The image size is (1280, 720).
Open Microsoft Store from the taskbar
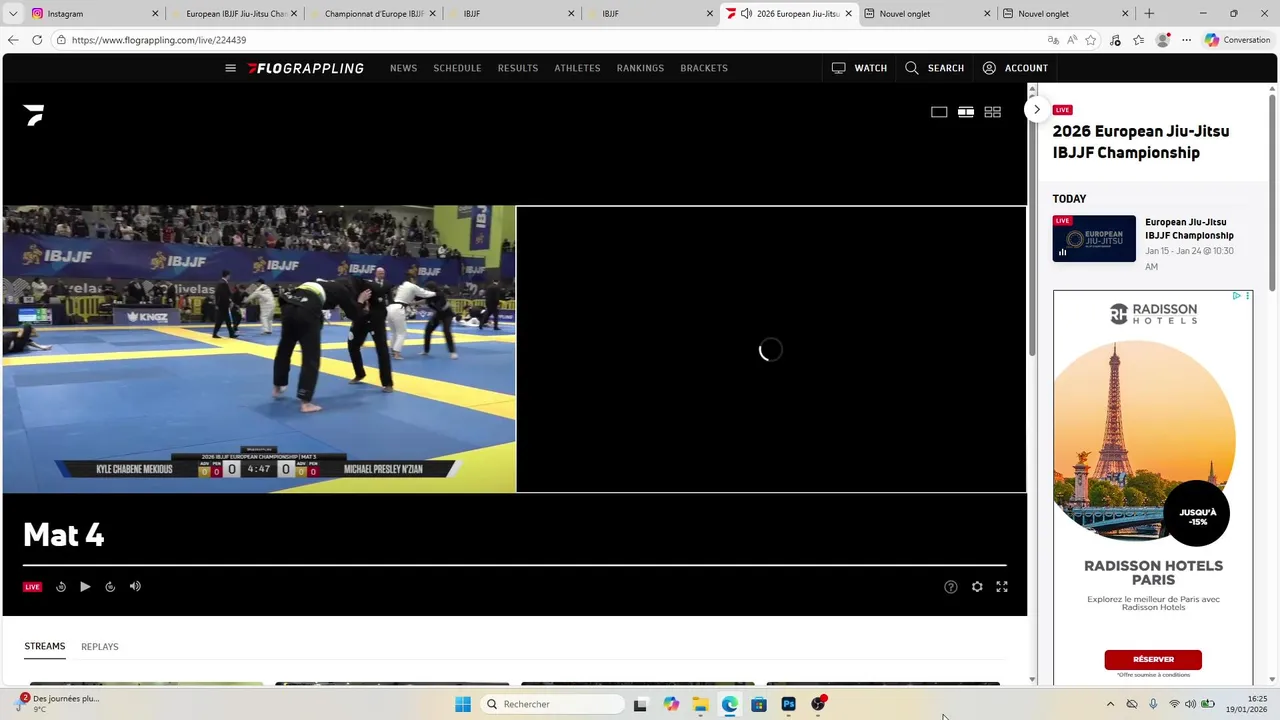pyautogui.click(x=759, y=704)
